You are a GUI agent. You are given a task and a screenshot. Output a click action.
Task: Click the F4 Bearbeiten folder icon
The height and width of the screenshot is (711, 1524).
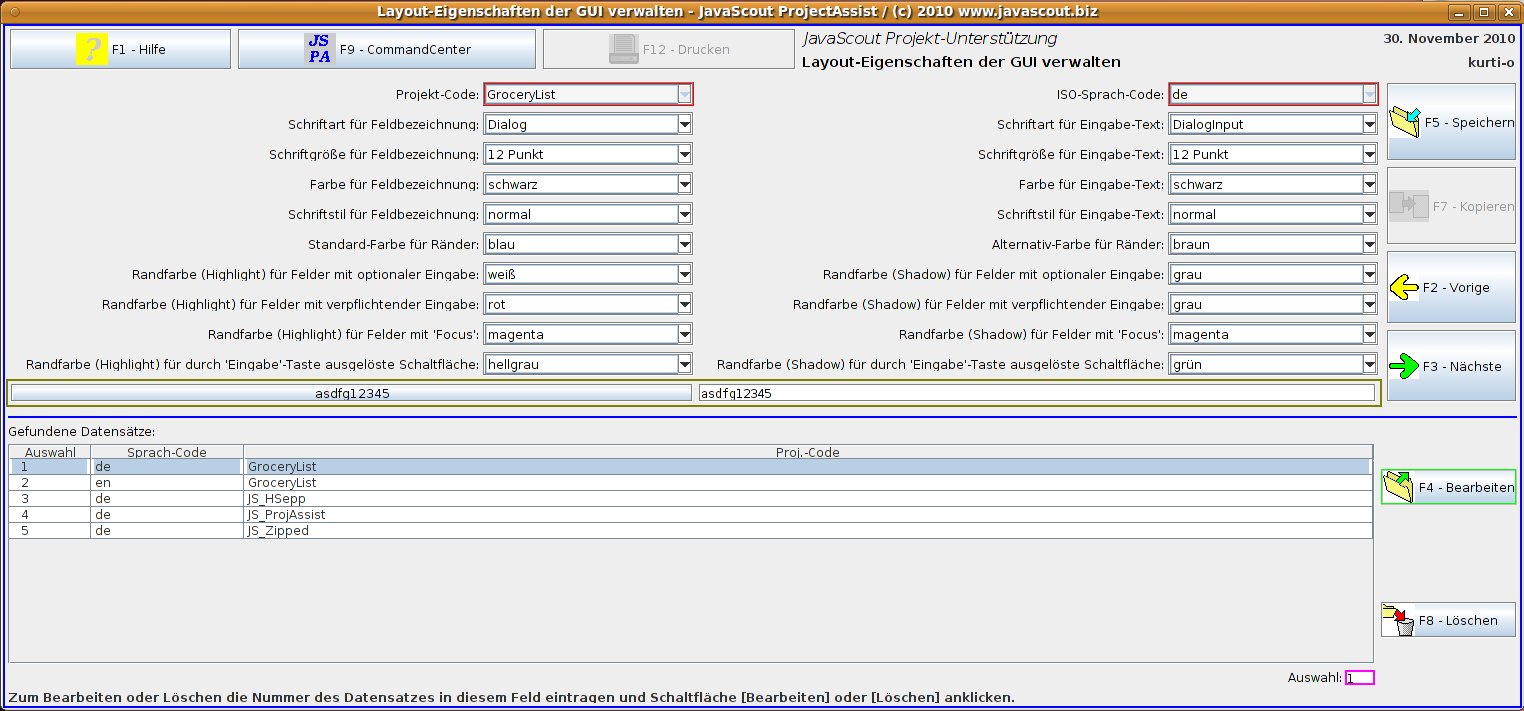(1398, 487)
